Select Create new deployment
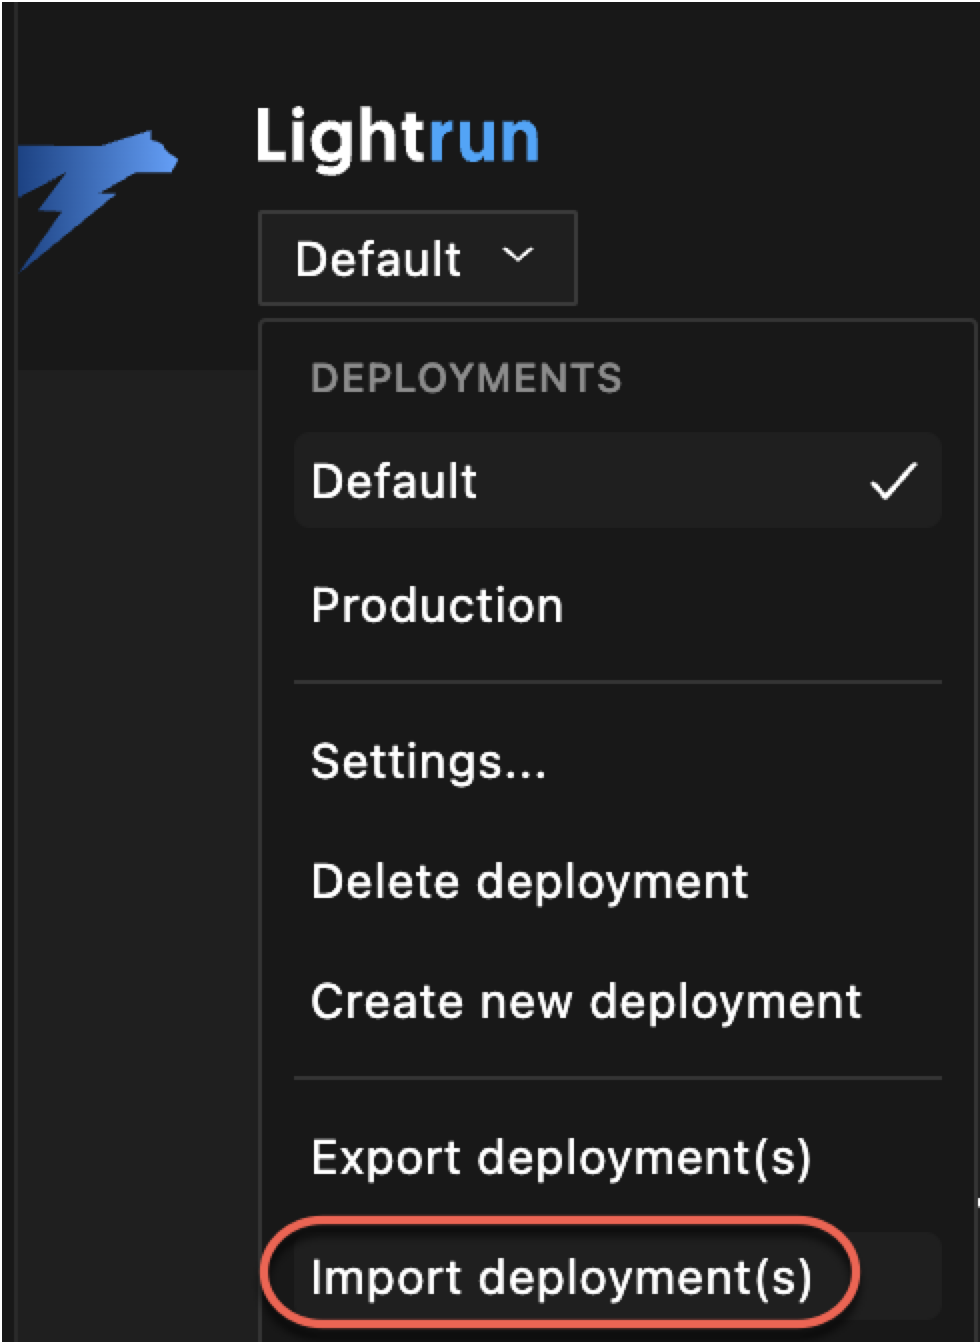The height and width of the screenshot is (1342, 980). tap(586, 1002)
